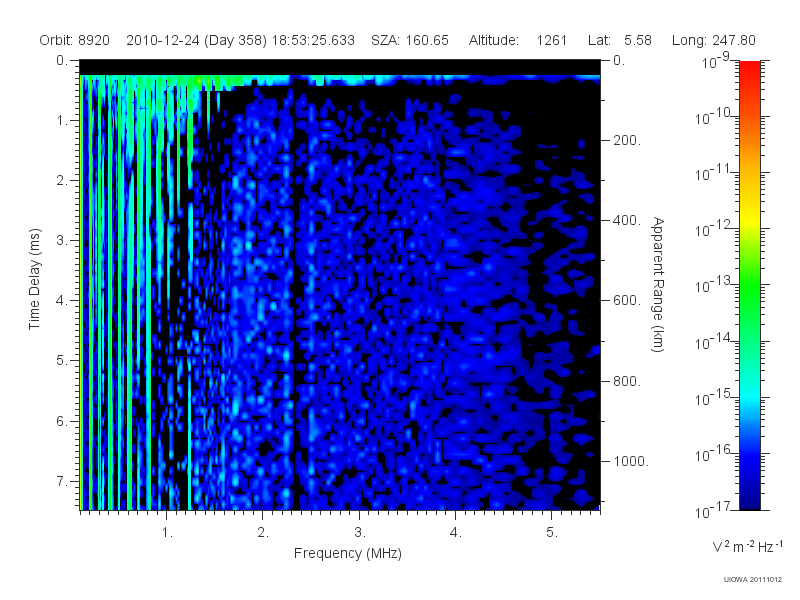The image size is (800, 600).
Task: Click the V² m⁻² Hz⁻¹ units label
Action: [748, 546]
